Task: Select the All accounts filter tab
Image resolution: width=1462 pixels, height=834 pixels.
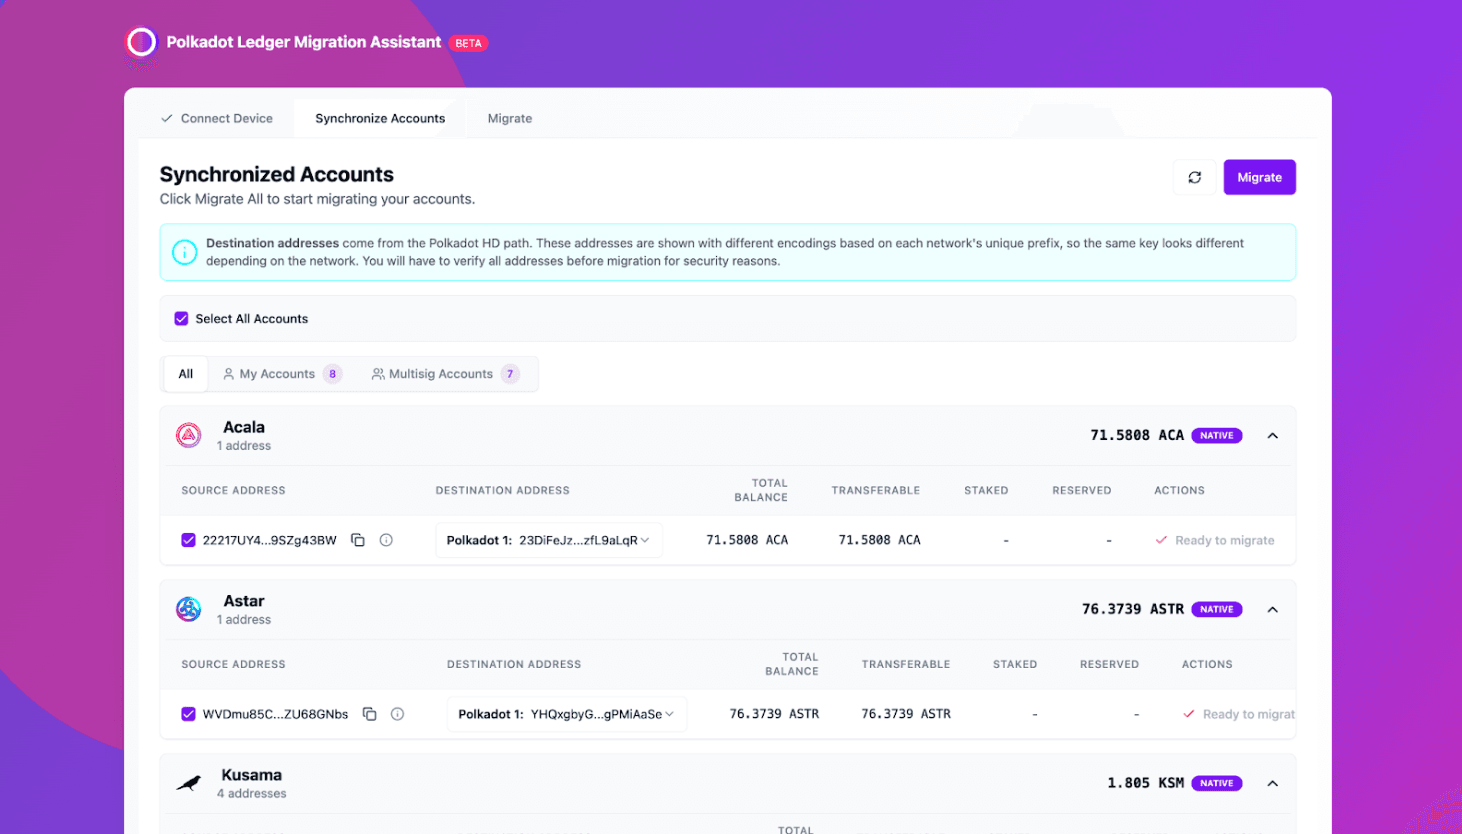Action: pyautogui.click(x=186, y=374)
